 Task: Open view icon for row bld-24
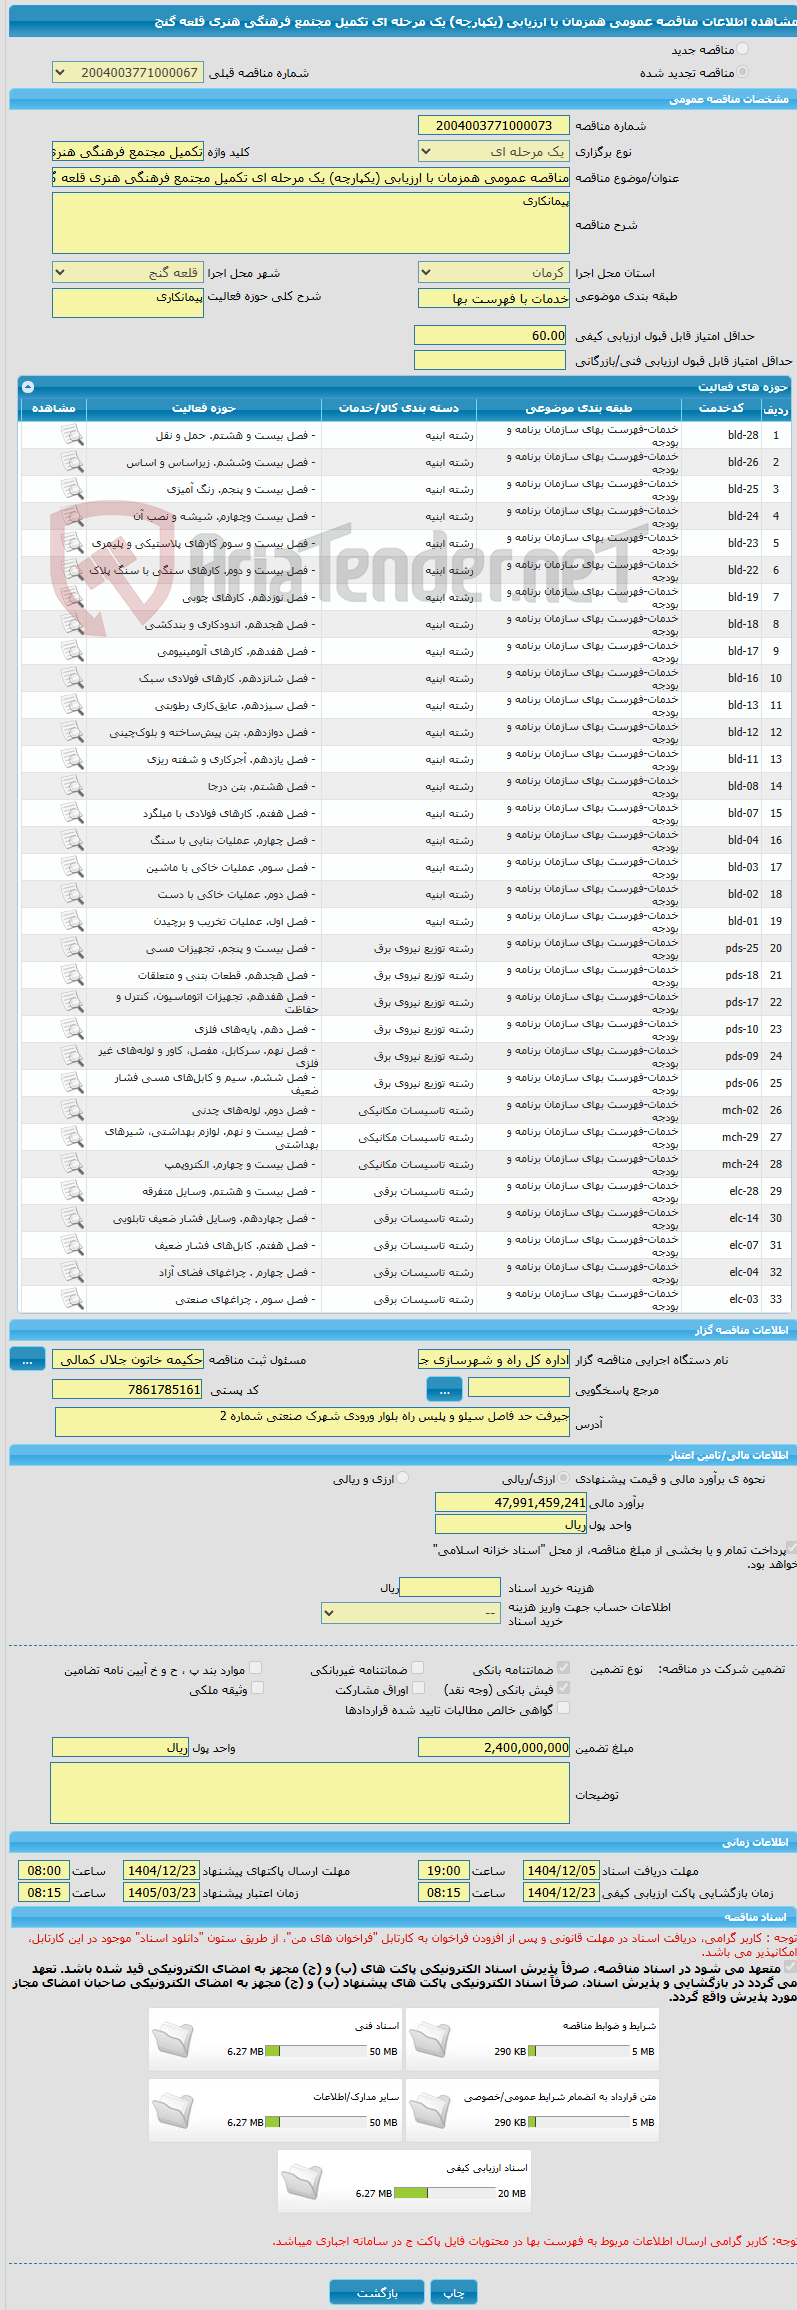(x=72, y=516)
